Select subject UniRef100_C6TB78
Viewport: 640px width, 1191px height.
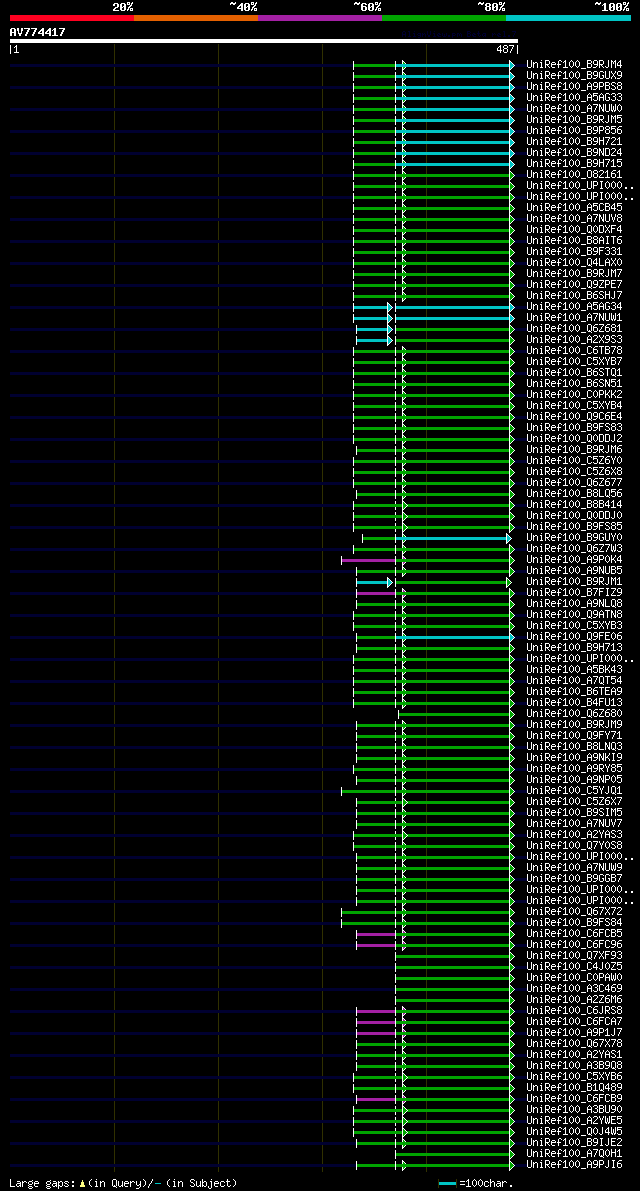click(574, 351)
